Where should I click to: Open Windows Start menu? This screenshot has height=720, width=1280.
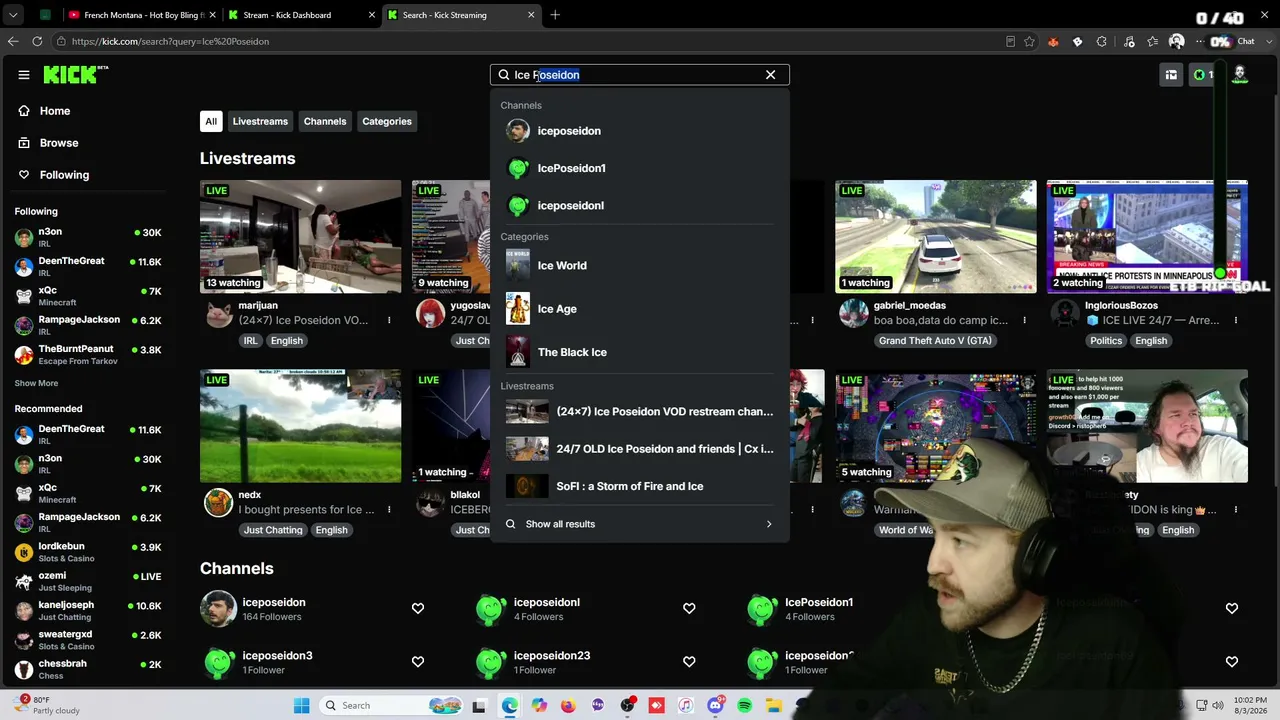coord(301,706)
